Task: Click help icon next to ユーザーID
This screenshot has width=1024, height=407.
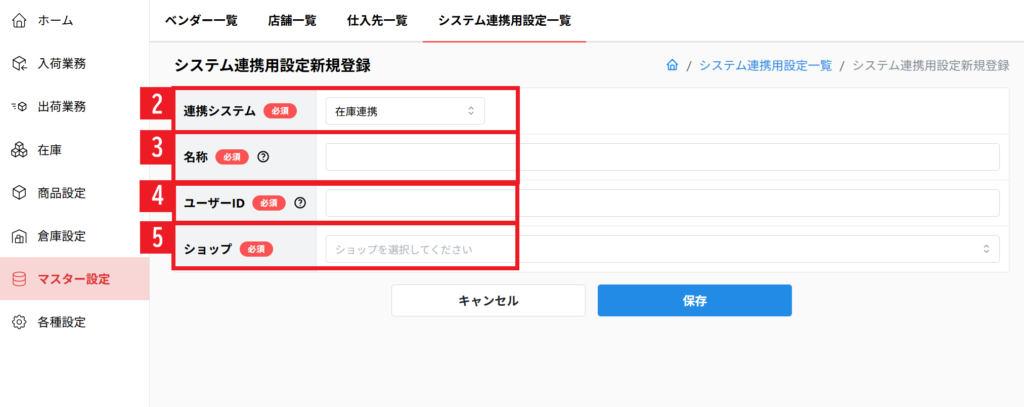Action: [300, 203]
